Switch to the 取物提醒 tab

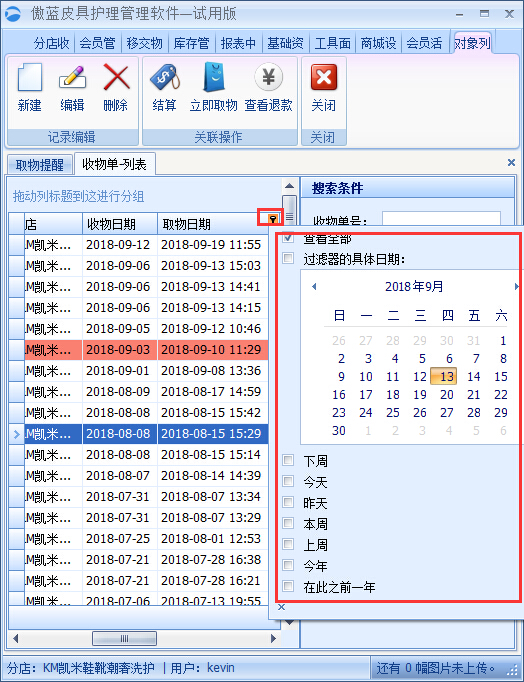click(x=40, y=165)
